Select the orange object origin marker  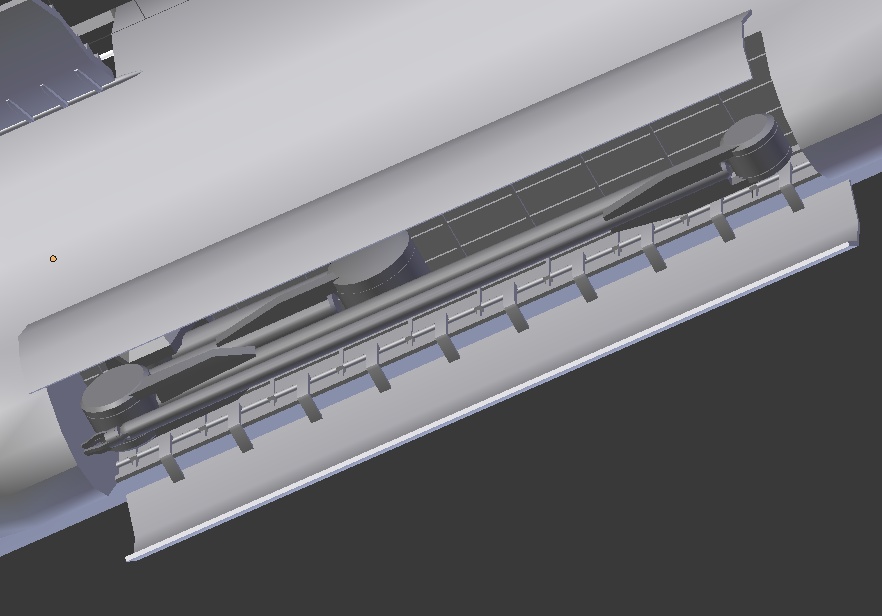[52, 257]
